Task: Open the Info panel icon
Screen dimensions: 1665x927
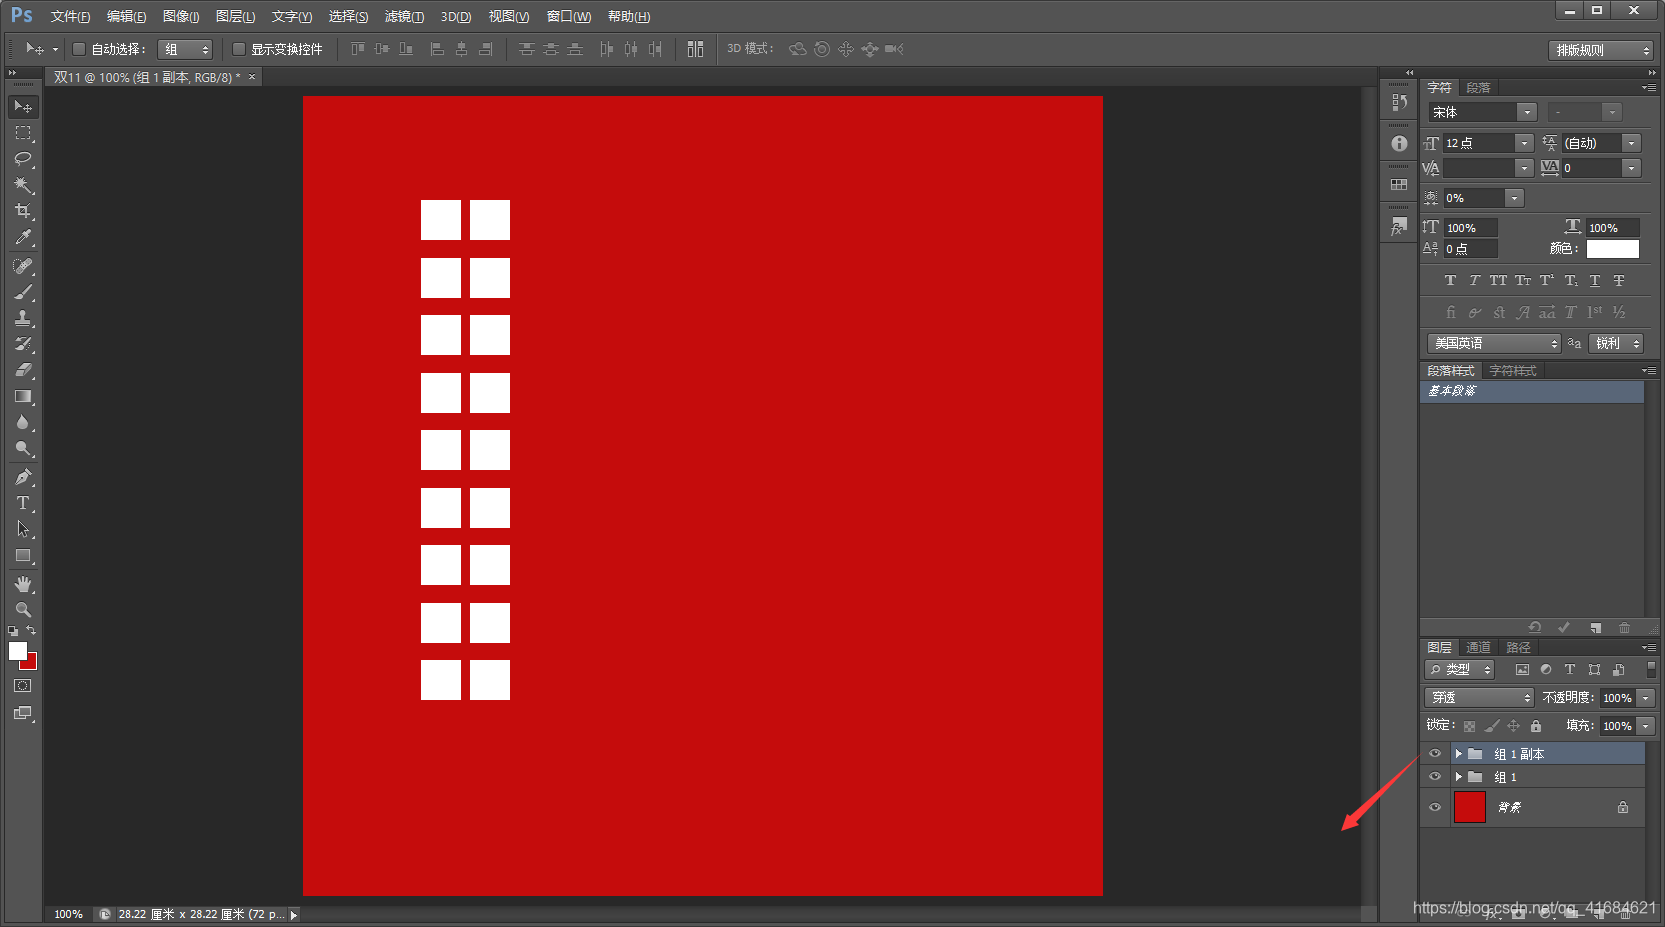Action: [x=1399, y=143]
